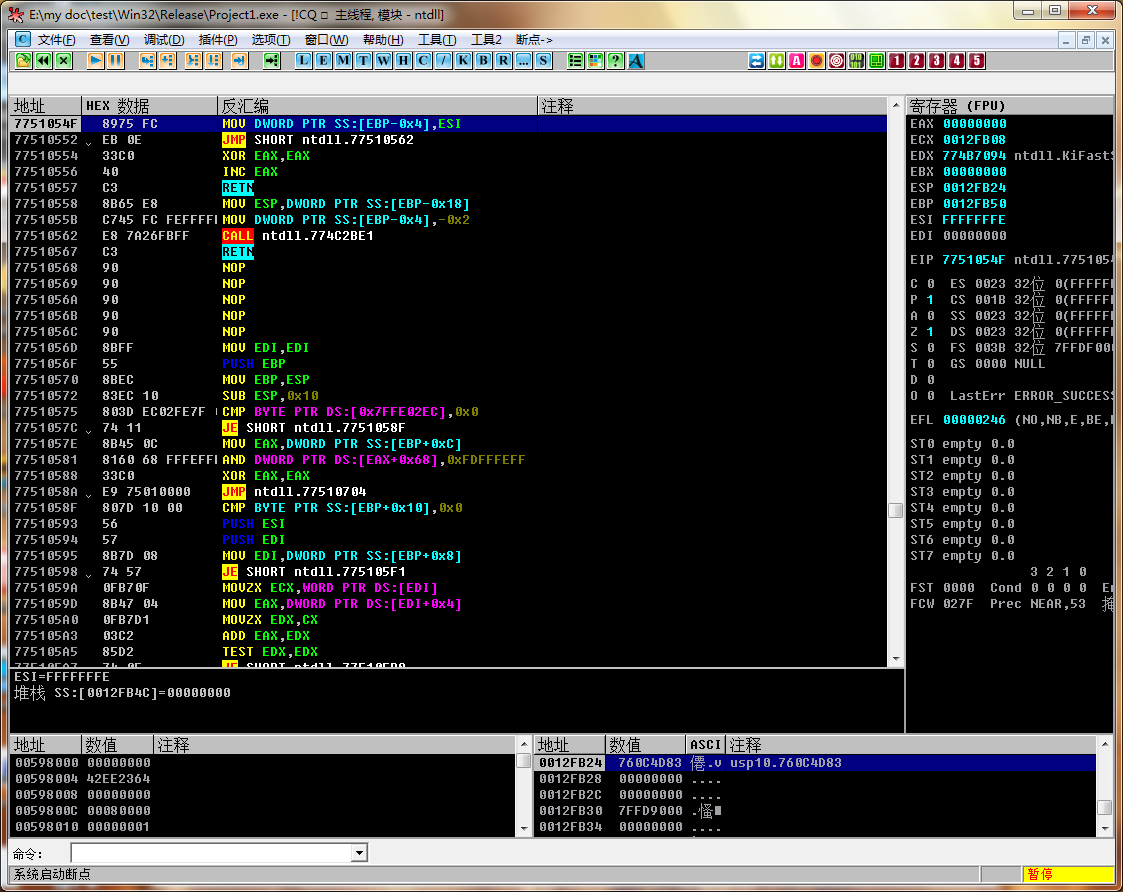Open the Log window with L icon
Image resolution: width=1123 pixels, height=892 pixels.
(x=304, y=61)
